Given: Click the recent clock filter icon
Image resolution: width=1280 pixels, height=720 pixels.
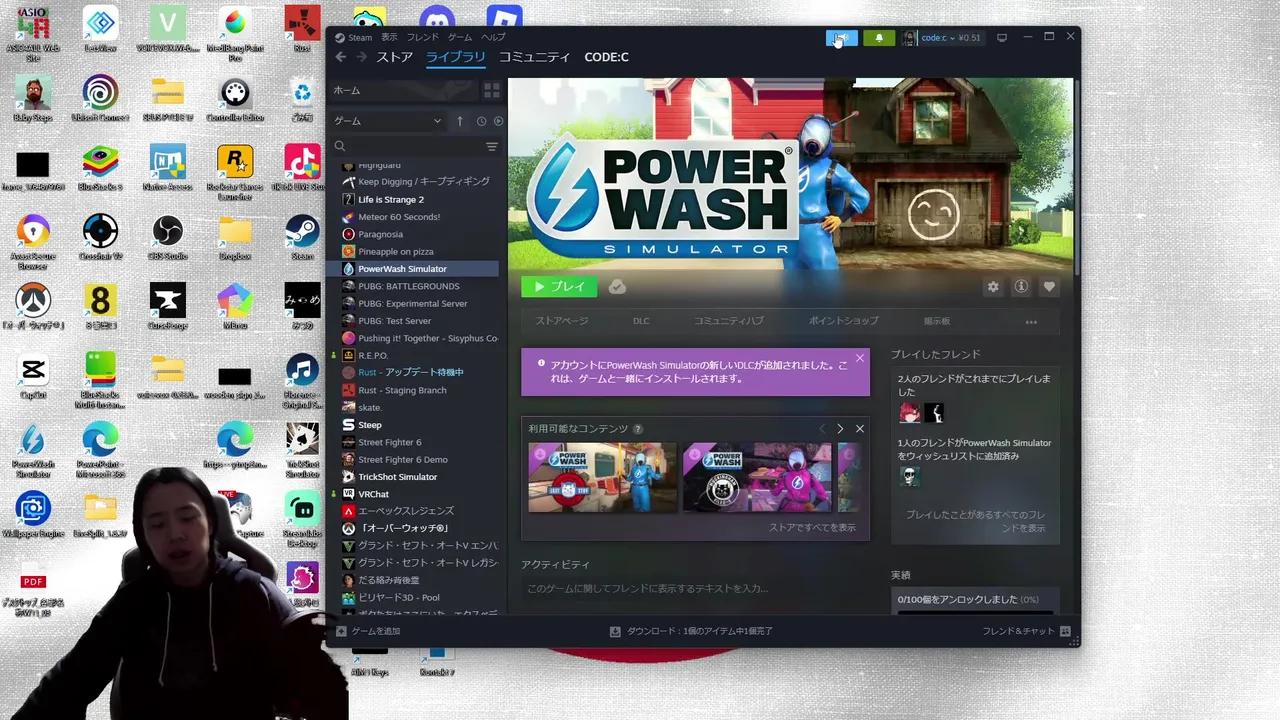Looking at the screenshot, I should click(x=481, y=121).
